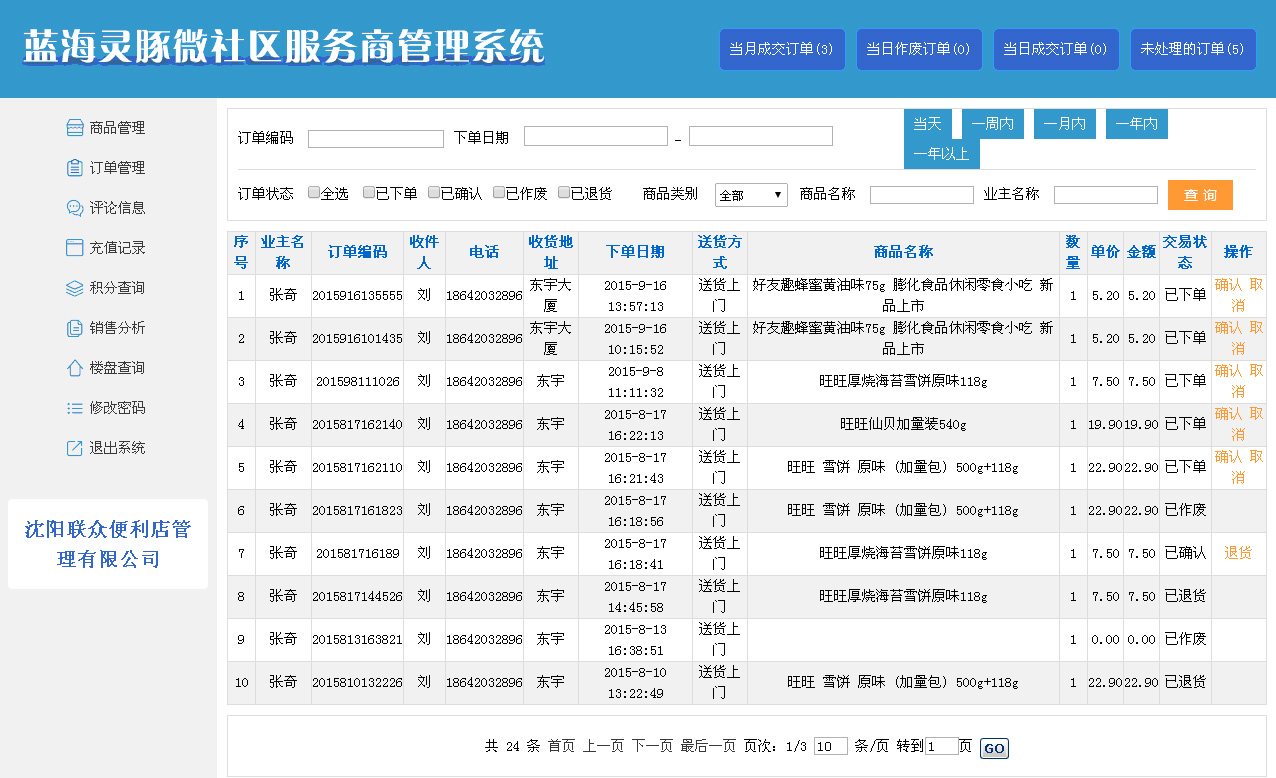Select 退出系统 to log out

[117, 448]
